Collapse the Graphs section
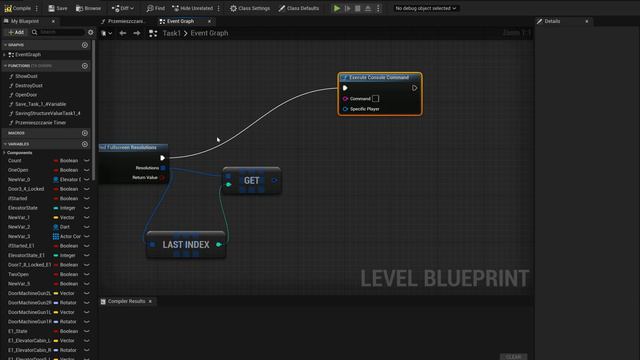The height and width of the screenshot is (360, 640). tap(5, 45)
